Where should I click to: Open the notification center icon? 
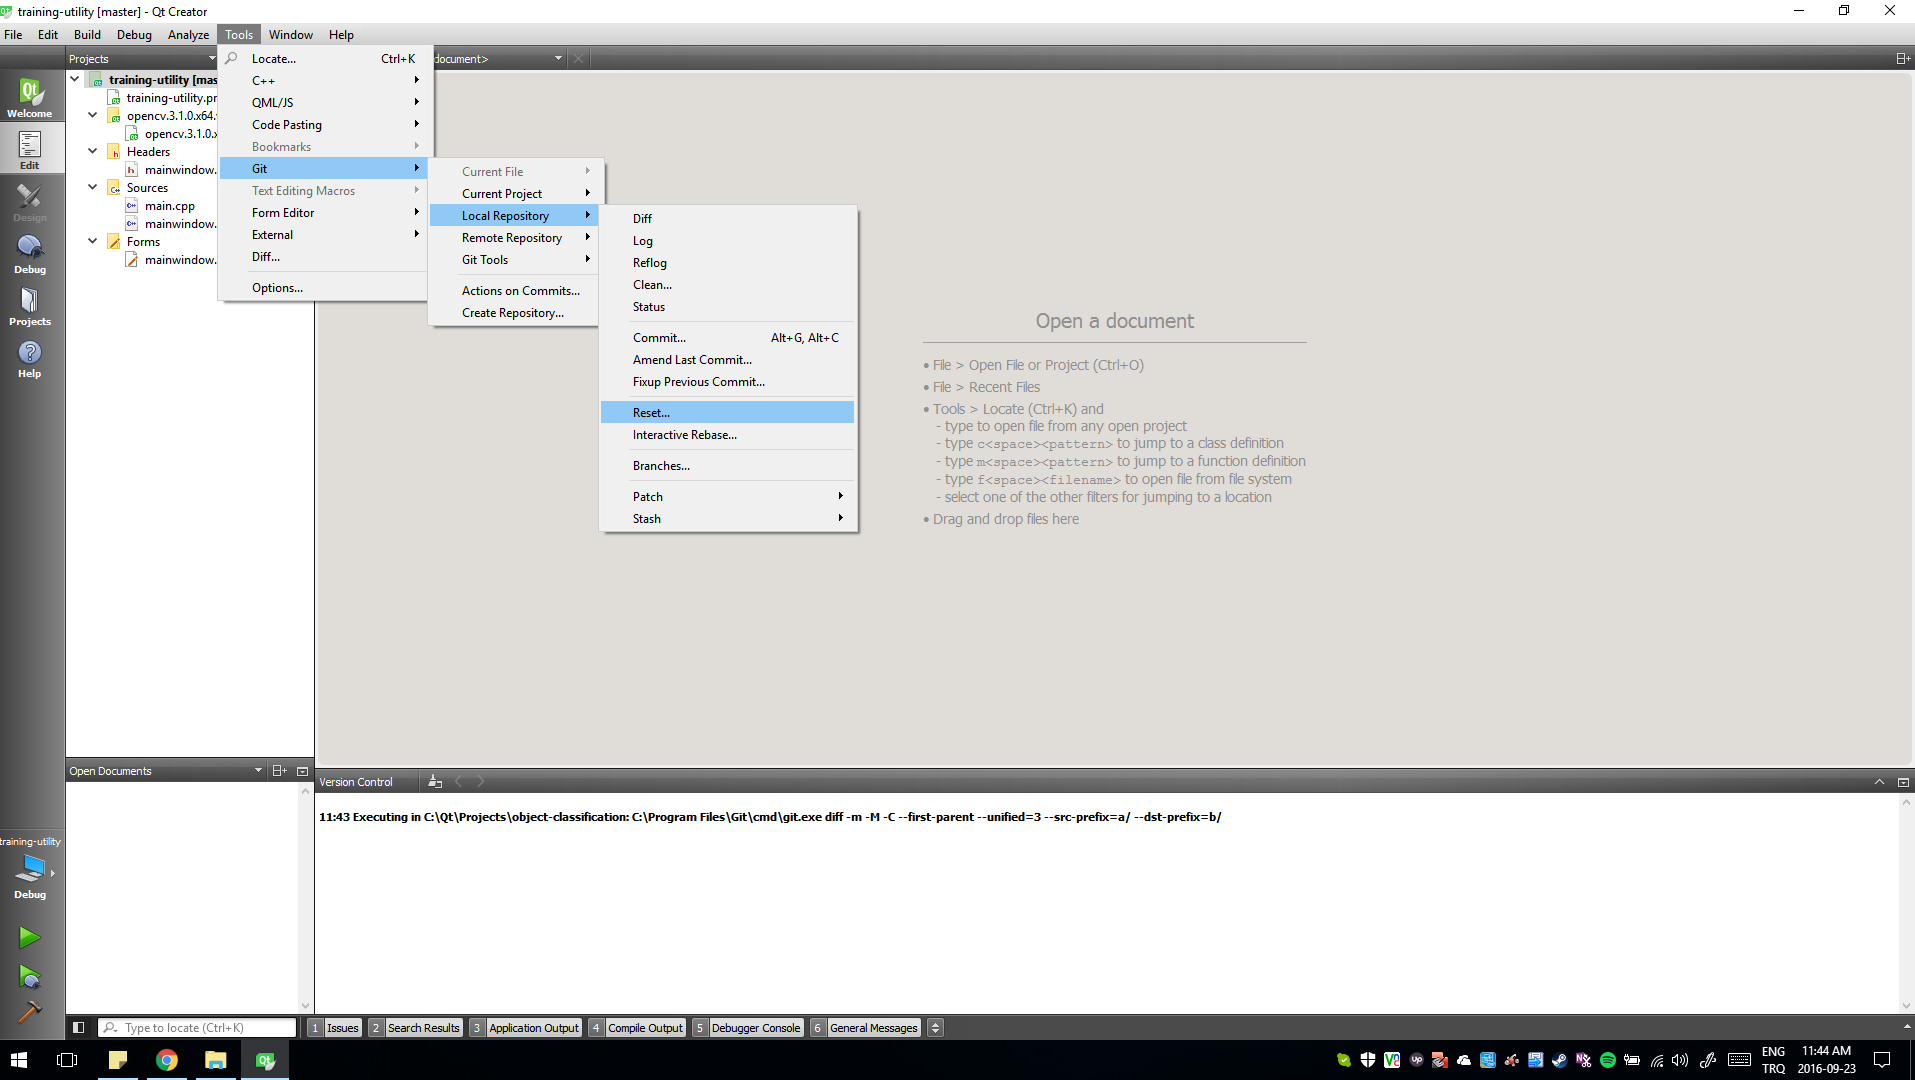(x=1881, y=1060)
